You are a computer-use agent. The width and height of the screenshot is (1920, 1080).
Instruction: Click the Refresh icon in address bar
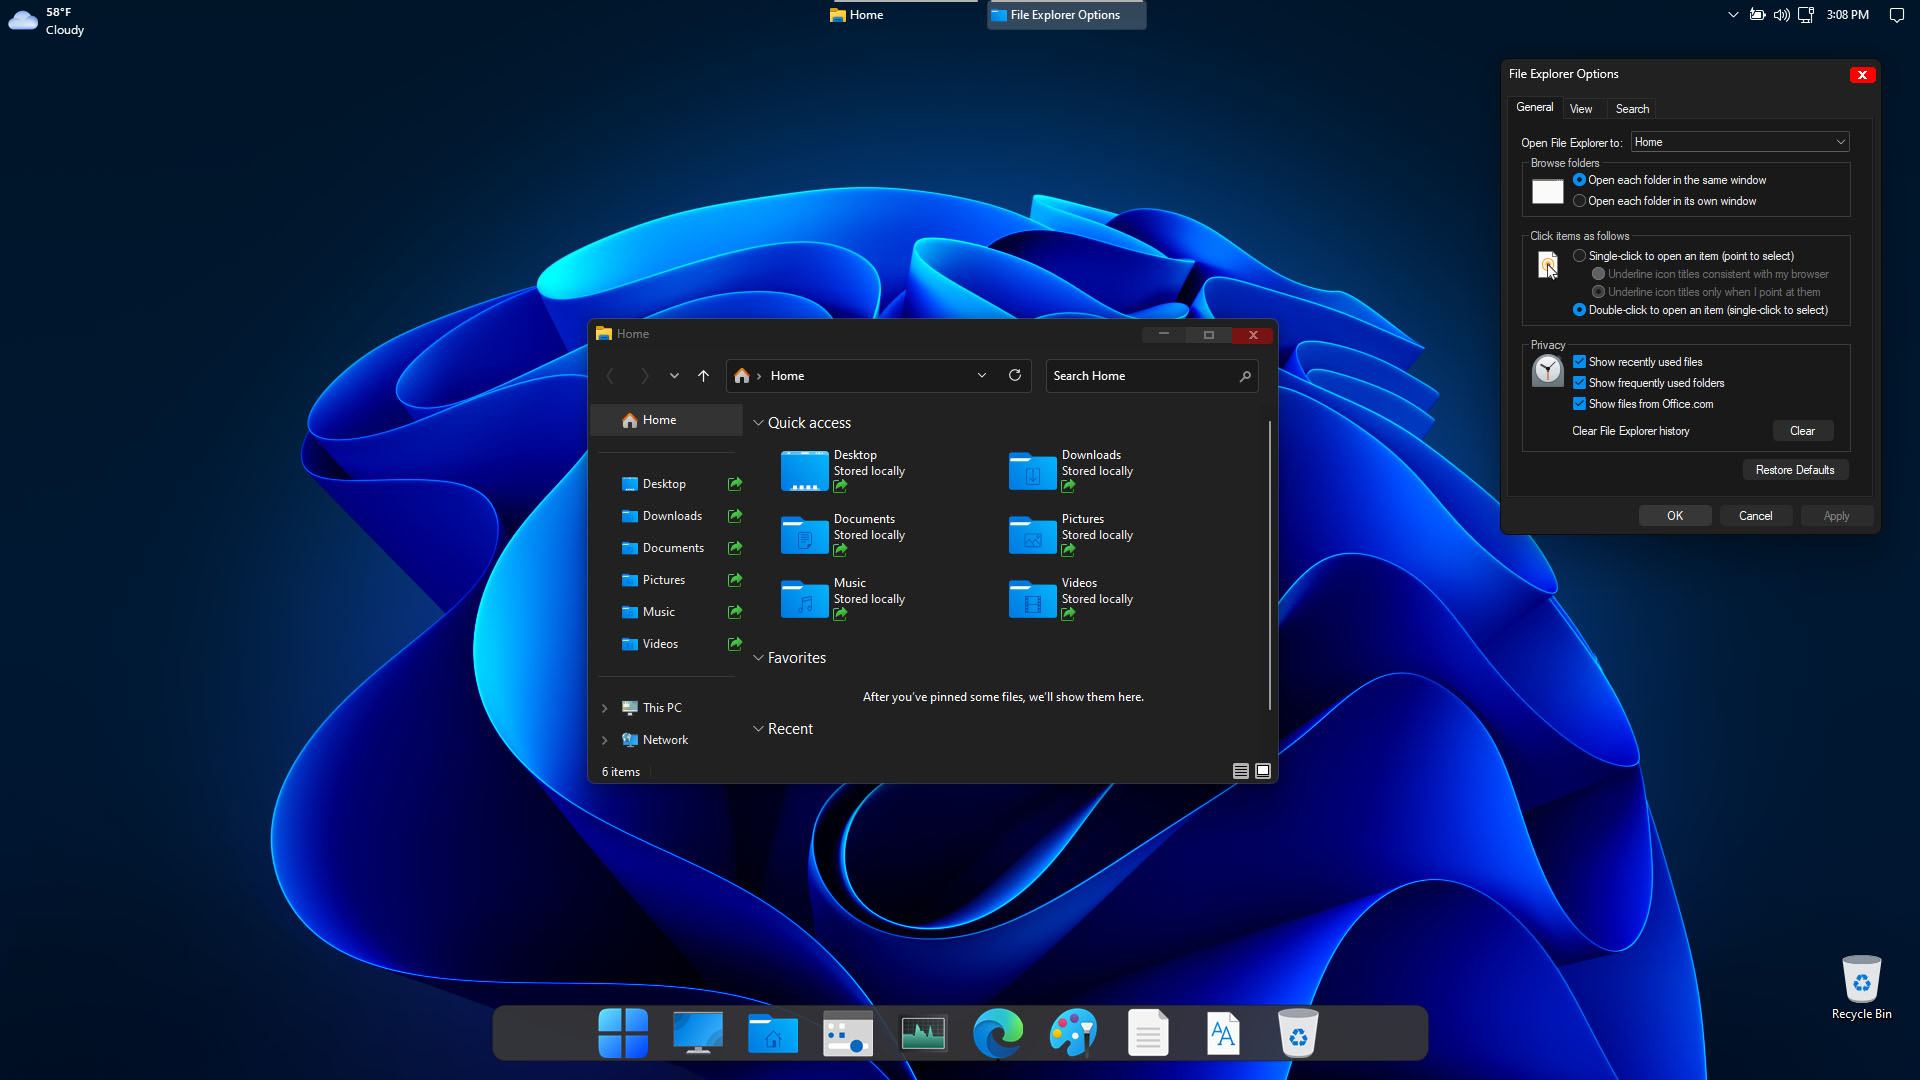click(x=1015, y=375)
